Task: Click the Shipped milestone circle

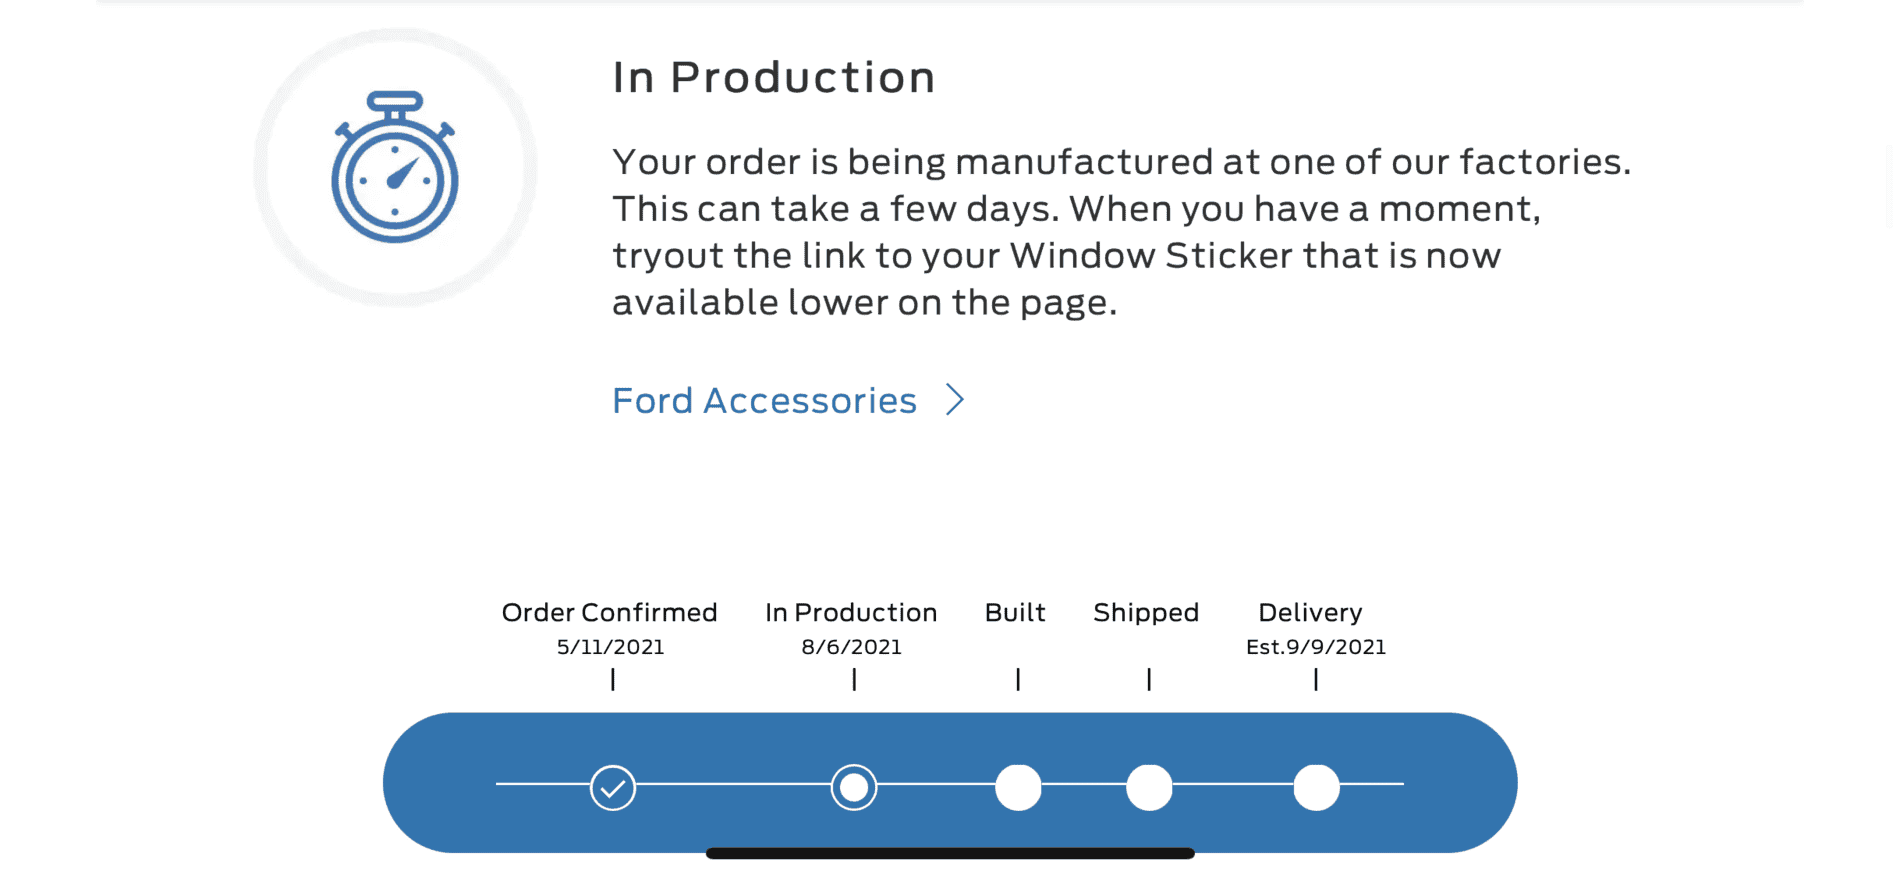Action: [1148, 787]
